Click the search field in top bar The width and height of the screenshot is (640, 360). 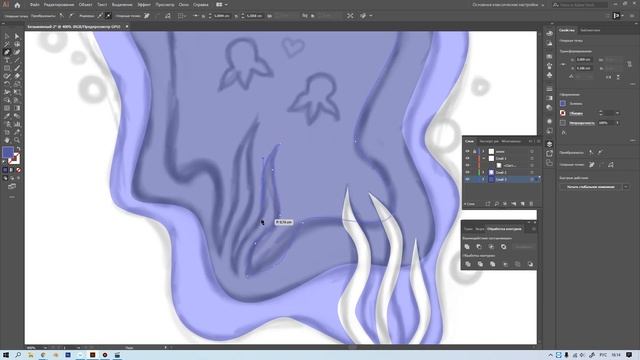click(580, 5)
